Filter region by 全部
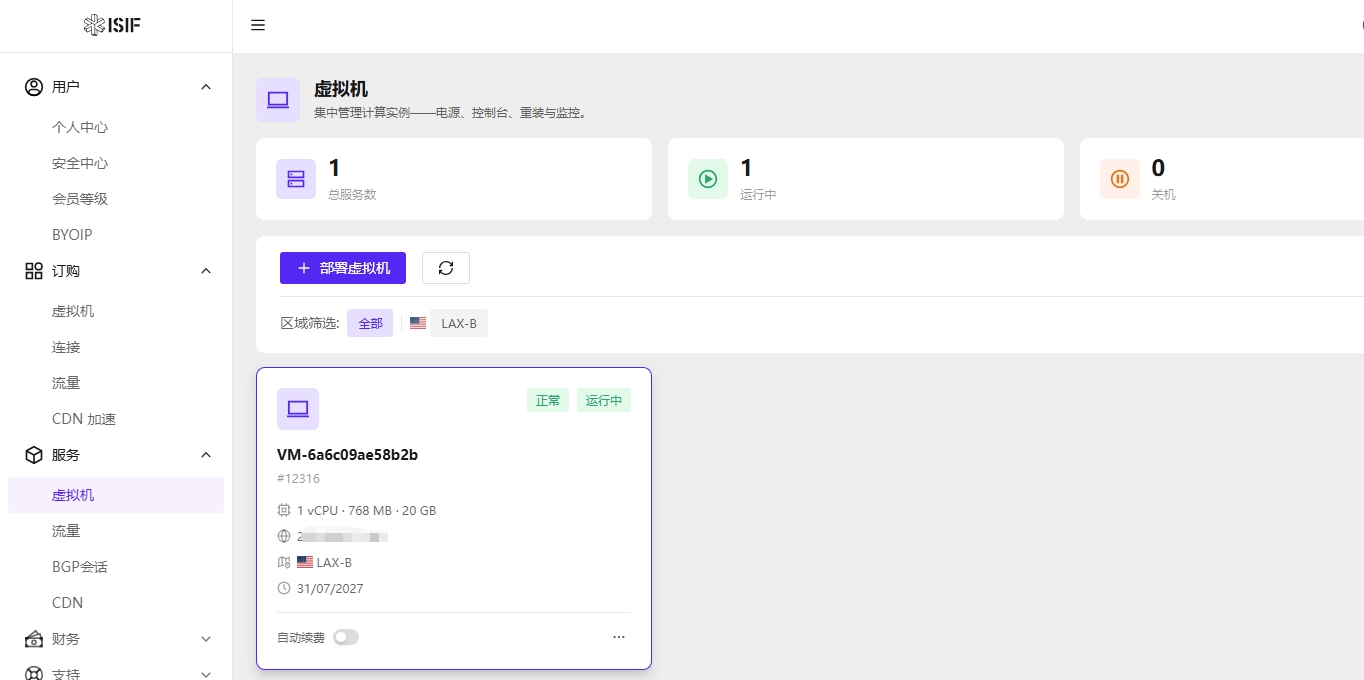The image size is (1364, 680). click(370, 323)
